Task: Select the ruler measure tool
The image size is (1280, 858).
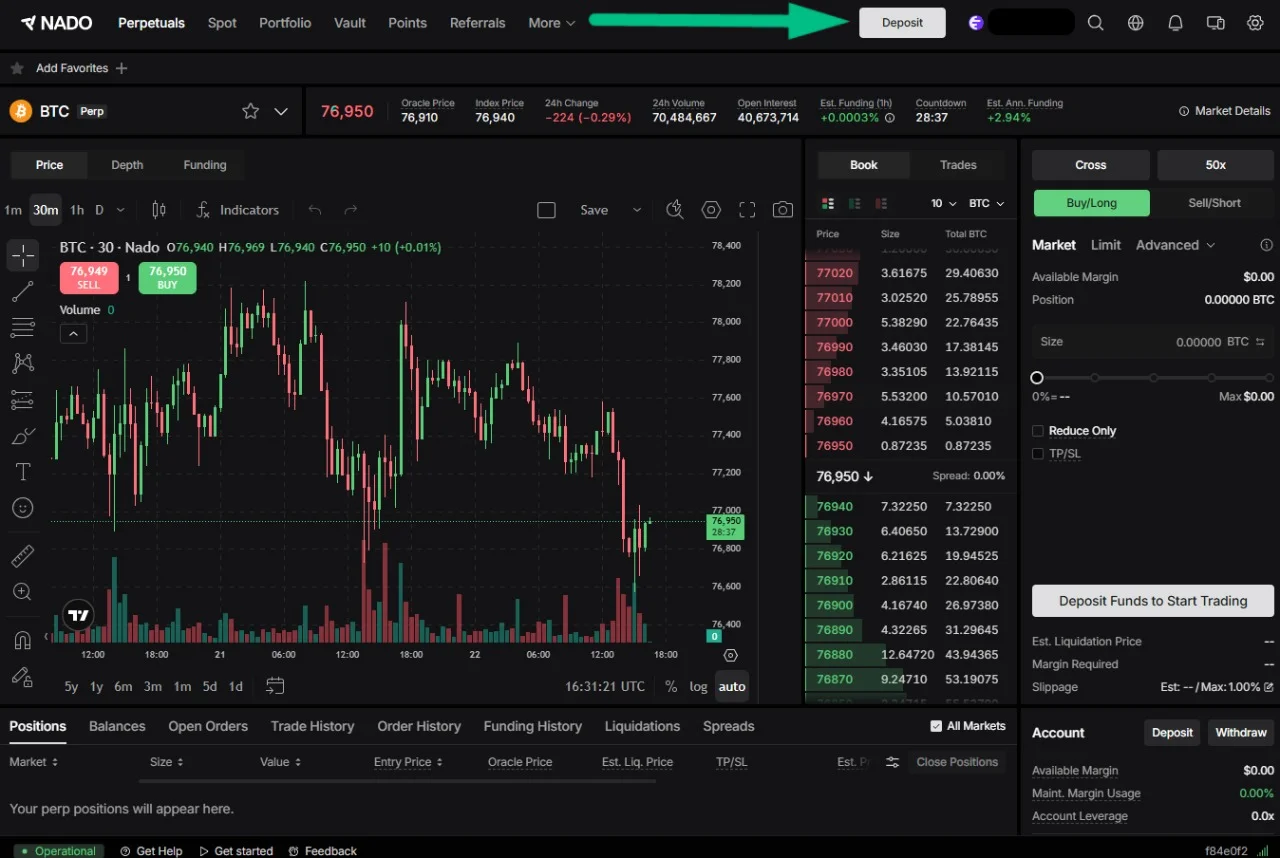Action: (x=22, y=556)
